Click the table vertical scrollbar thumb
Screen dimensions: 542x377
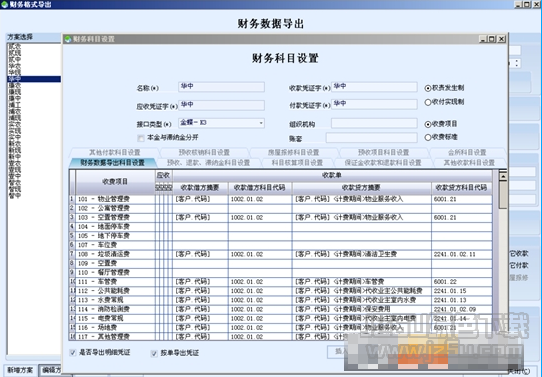pos(503,195)
